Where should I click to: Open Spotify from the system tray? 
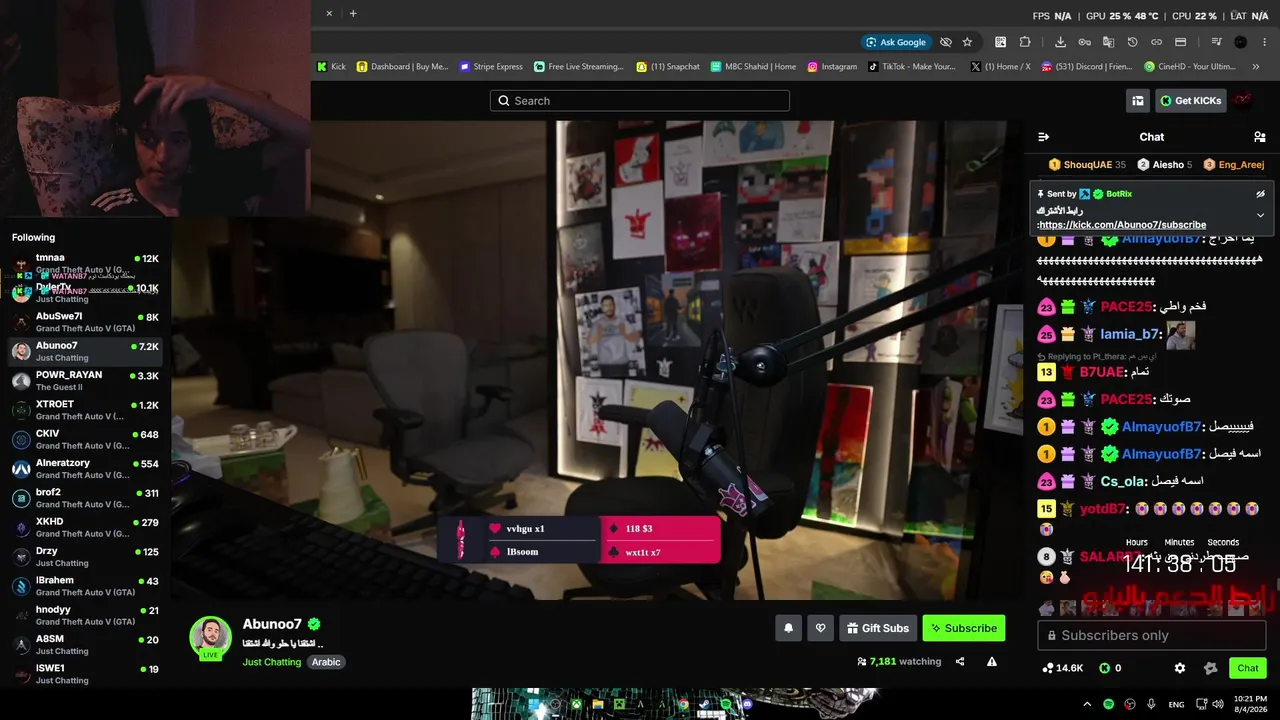[x=1108, y=704]
